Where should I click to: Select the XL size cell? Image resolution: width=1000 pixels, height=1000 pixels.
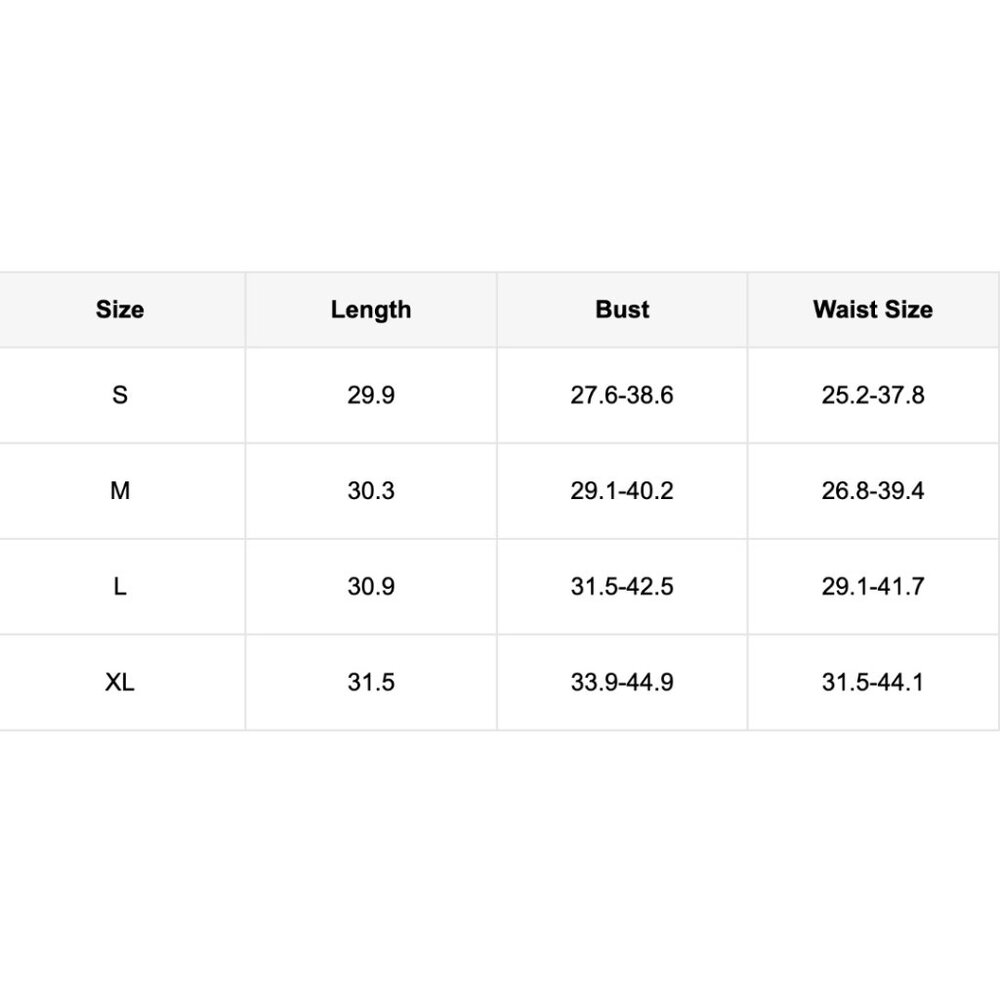point(120,682)
